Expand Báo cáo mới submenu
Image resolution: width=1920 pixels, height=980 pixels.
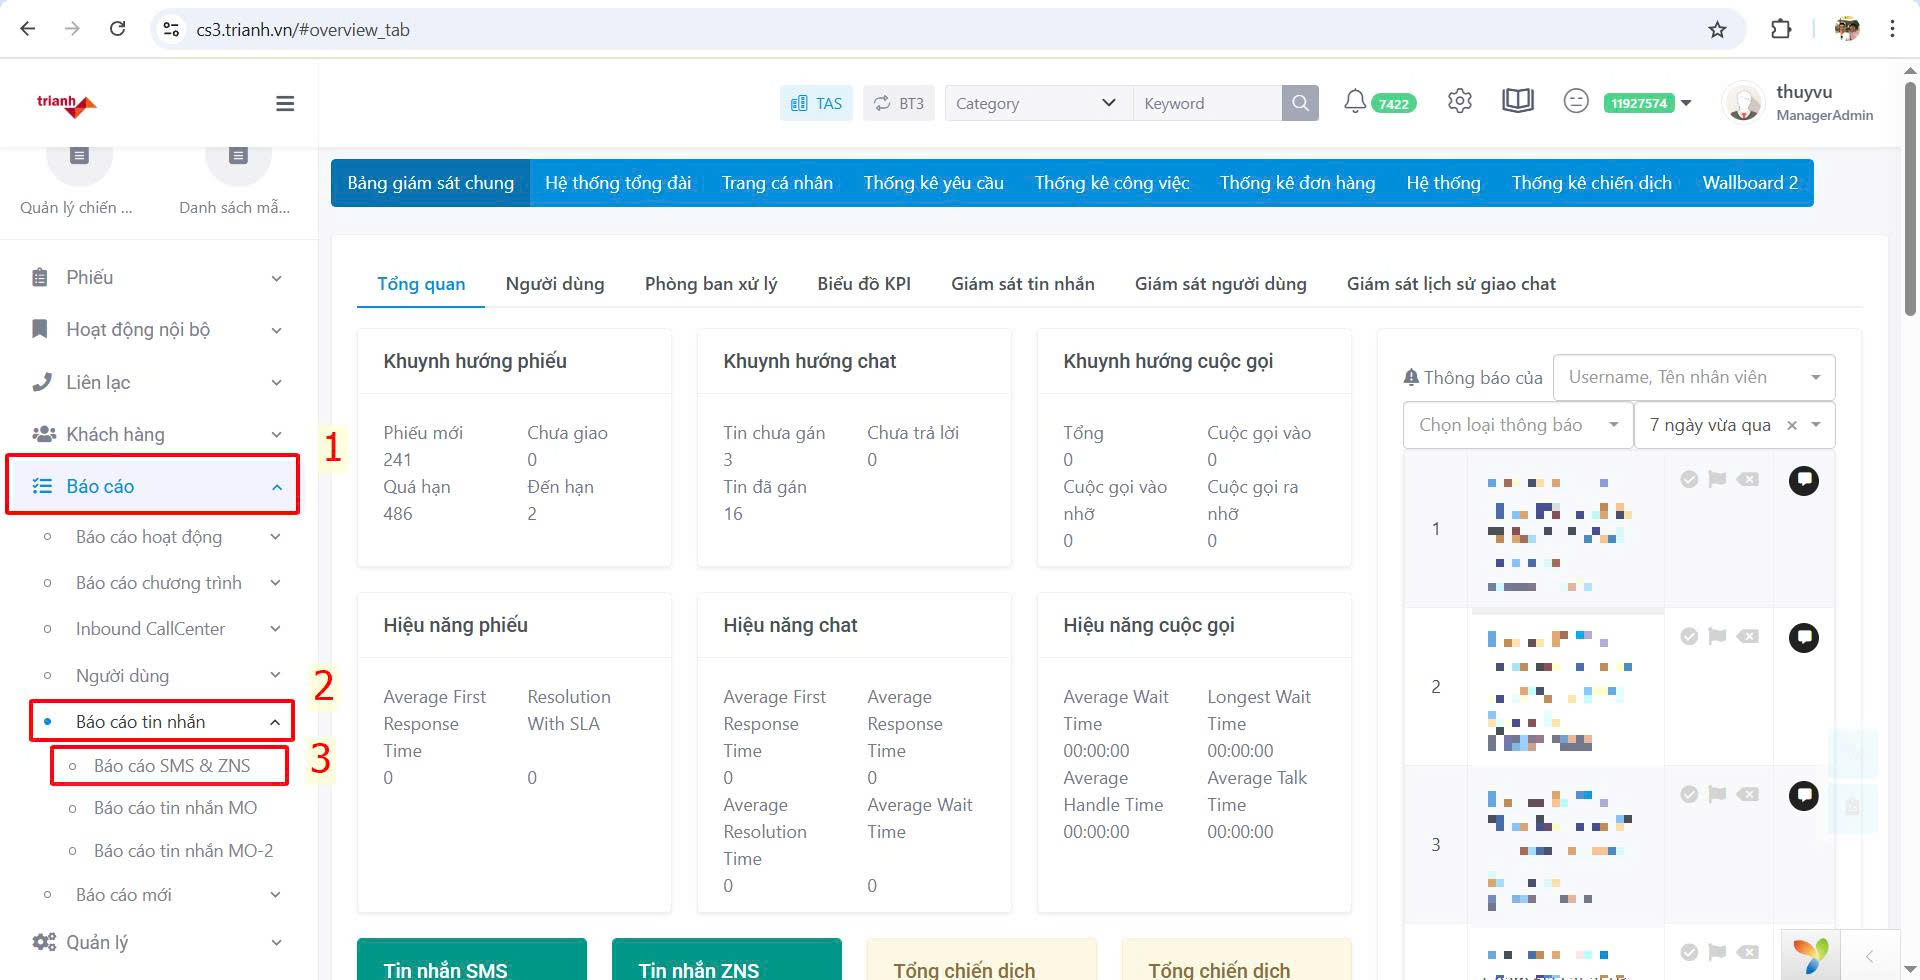(x=163, y=895)
